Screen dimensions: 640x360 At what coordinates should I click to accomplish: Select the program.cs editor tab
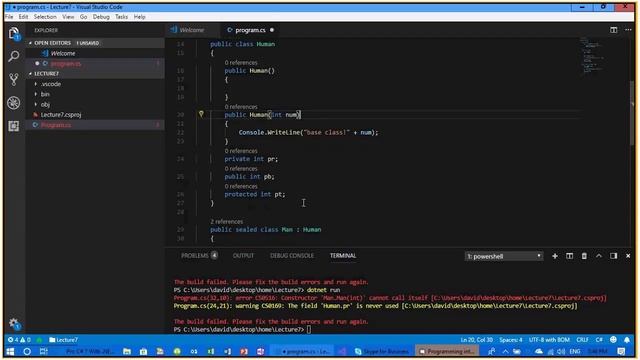point(250,30)
